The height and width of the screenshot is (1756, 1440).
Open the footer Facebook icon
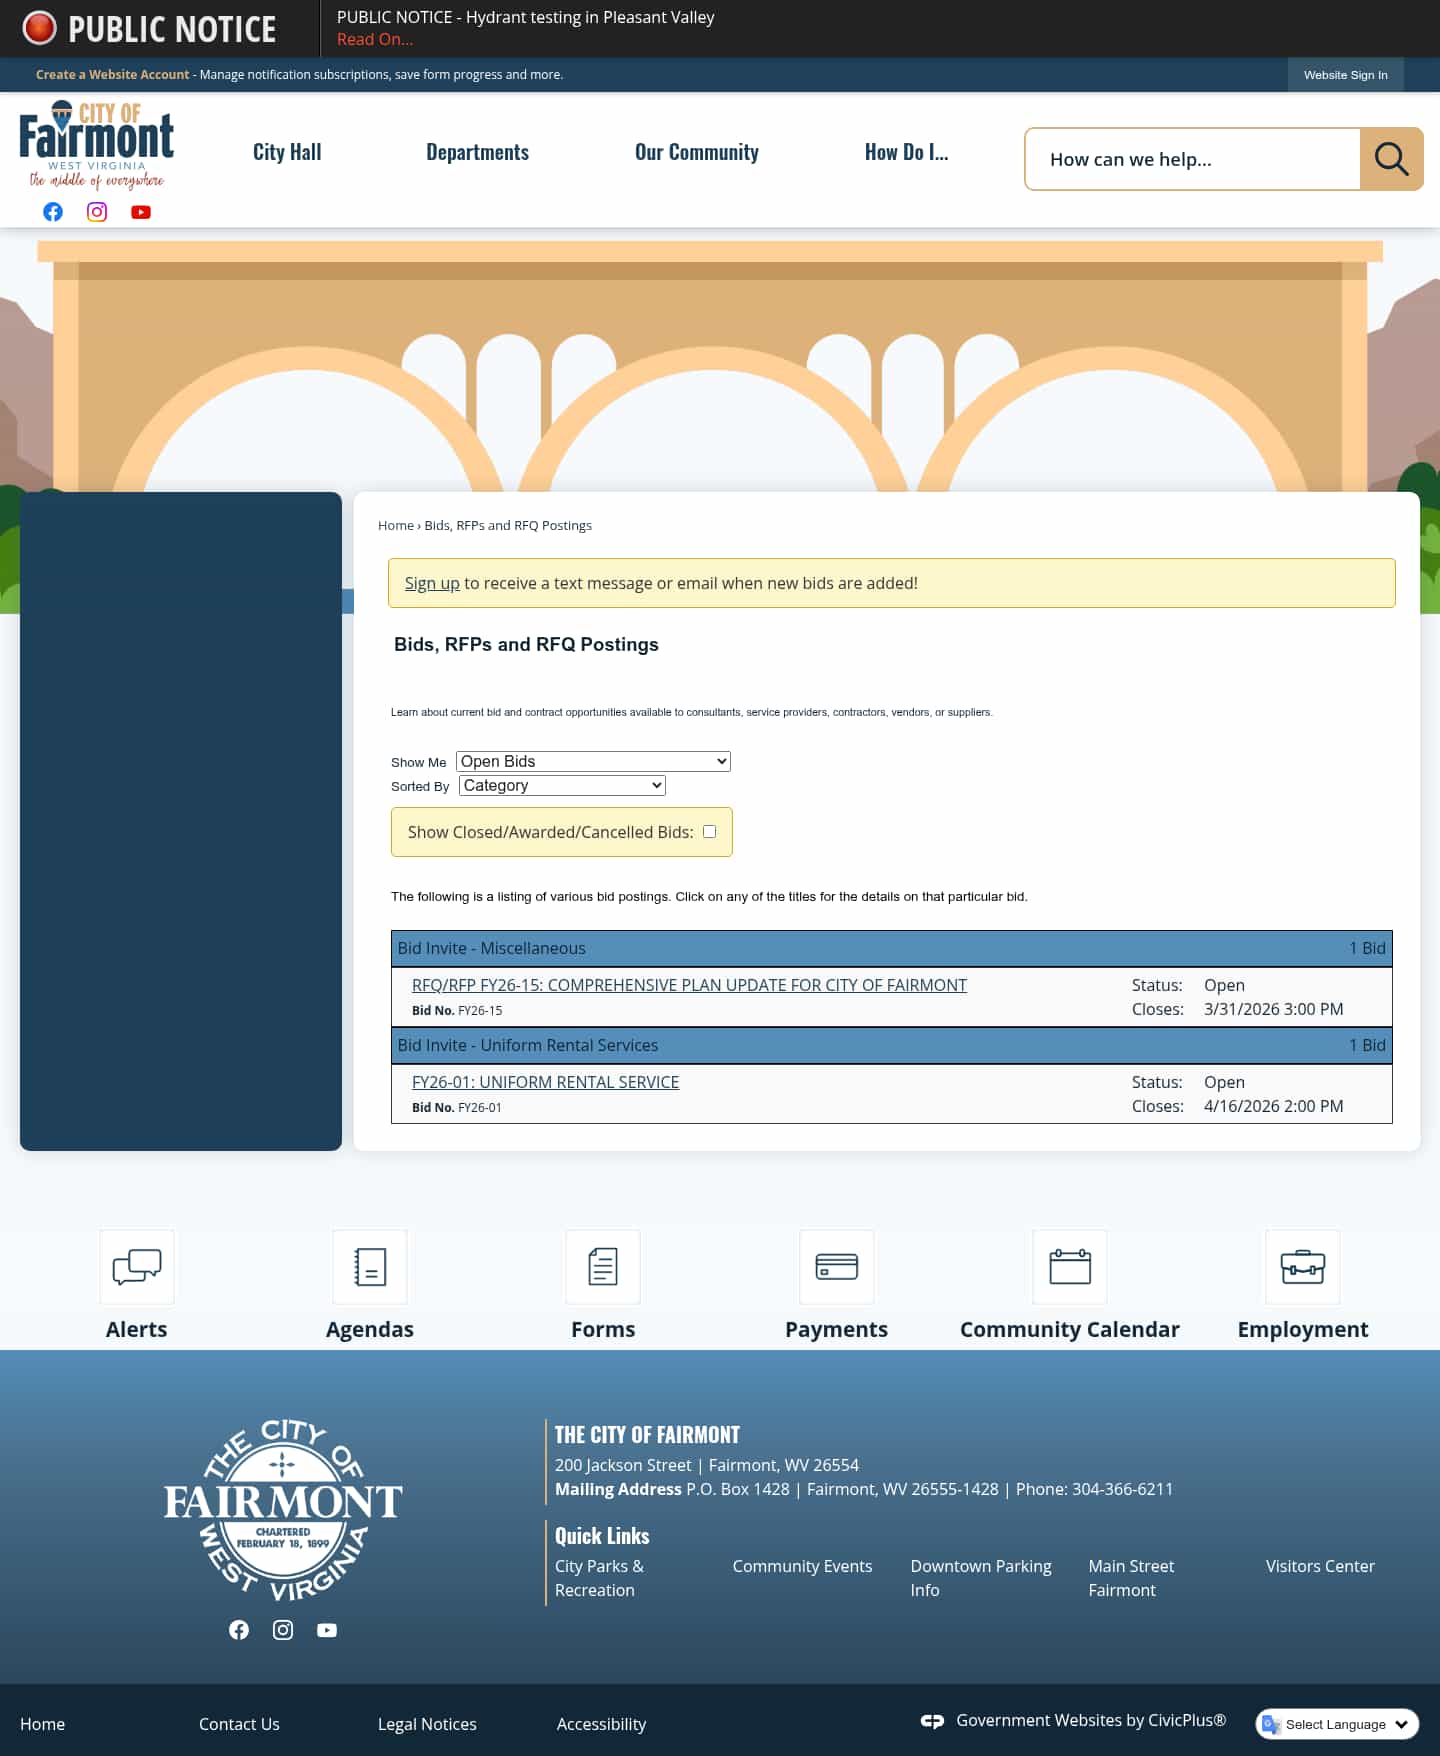(239, 1630)
